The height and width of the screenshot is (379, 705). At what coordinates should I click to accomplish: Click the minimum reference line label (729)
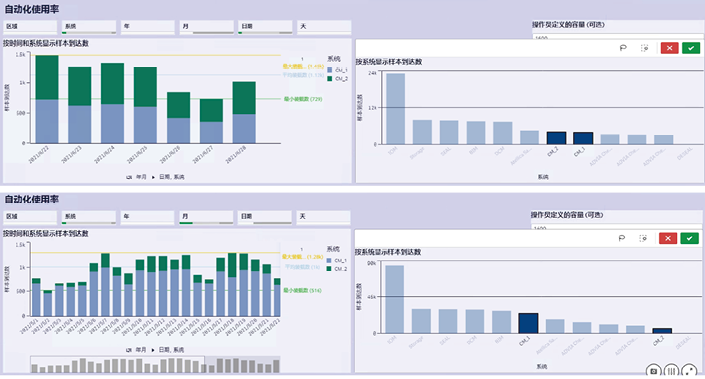303,99
